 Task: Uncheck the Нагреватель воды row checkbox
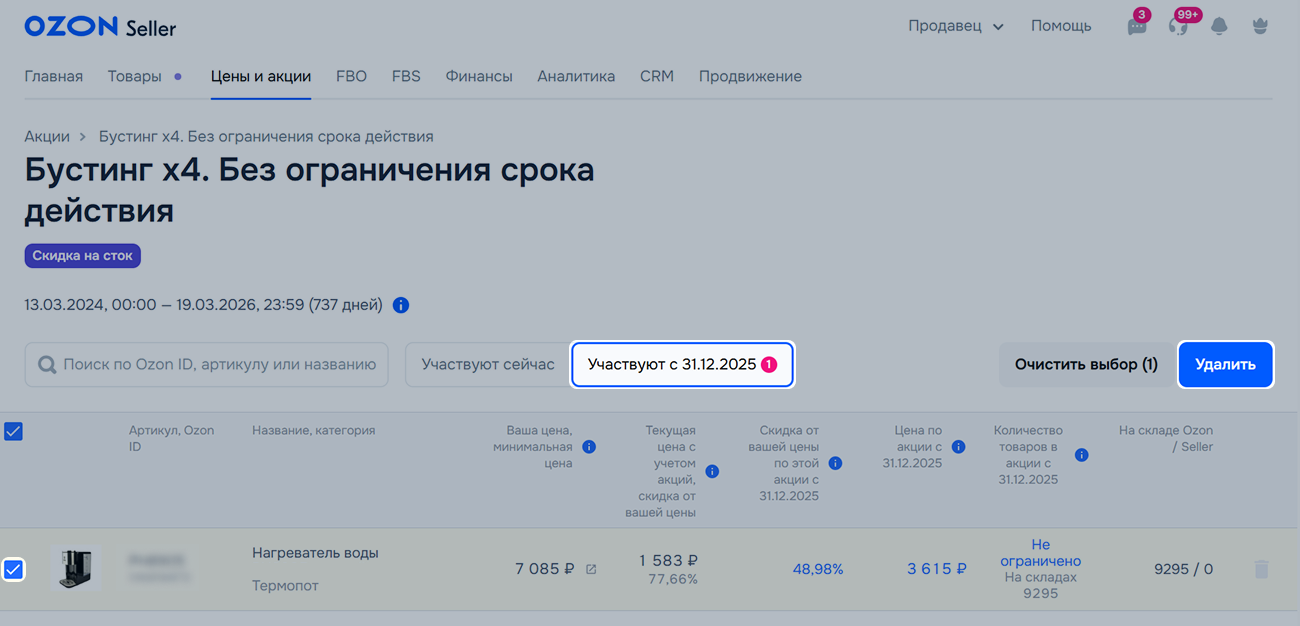[x=14, y=569]
